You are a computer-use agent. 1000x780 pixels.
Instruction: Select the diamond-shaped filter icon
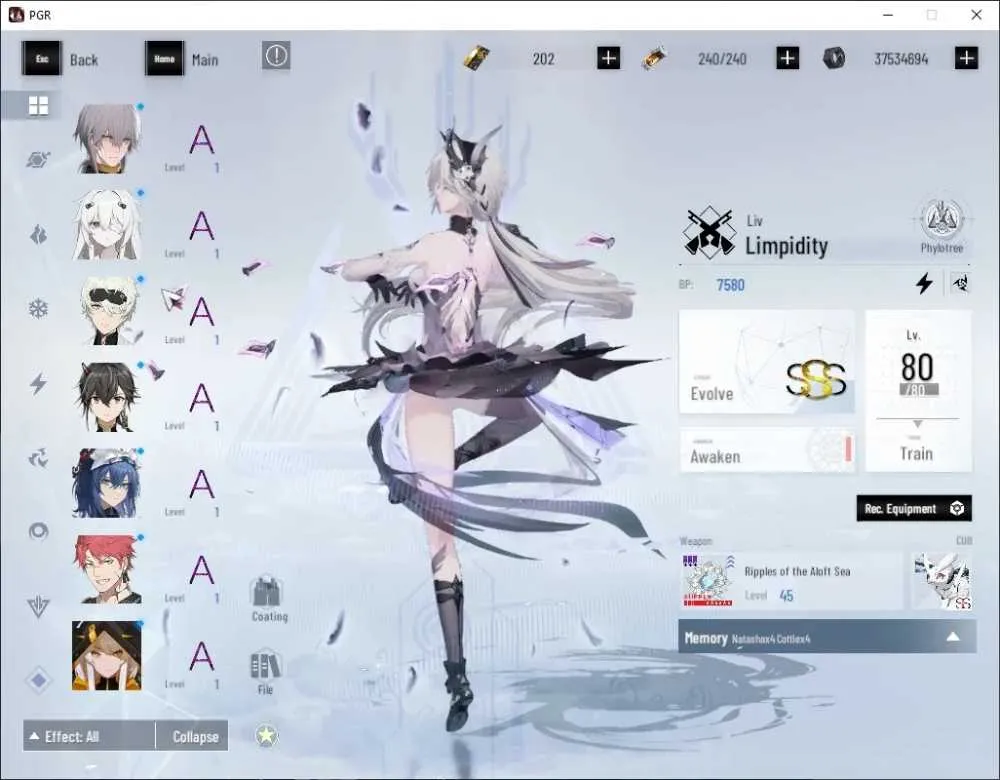tap(38, 681)
